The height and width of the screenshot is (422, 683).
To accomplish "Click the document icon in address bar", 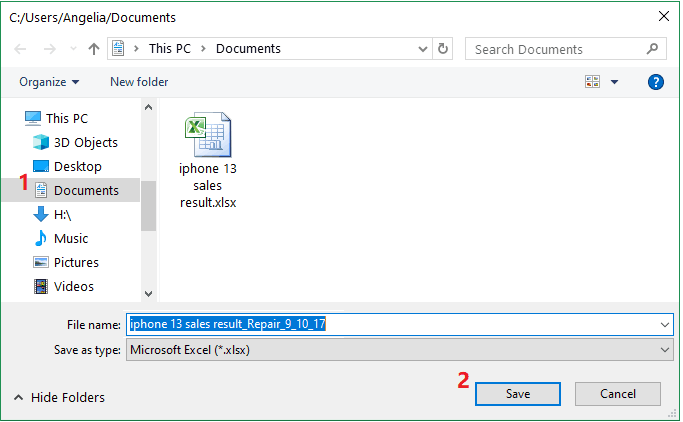I will coord(118,48).
